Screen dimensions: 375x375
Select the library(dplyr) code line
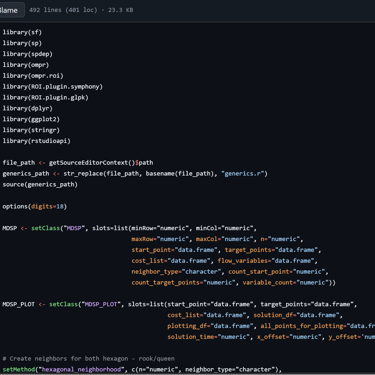pos(27,108)
